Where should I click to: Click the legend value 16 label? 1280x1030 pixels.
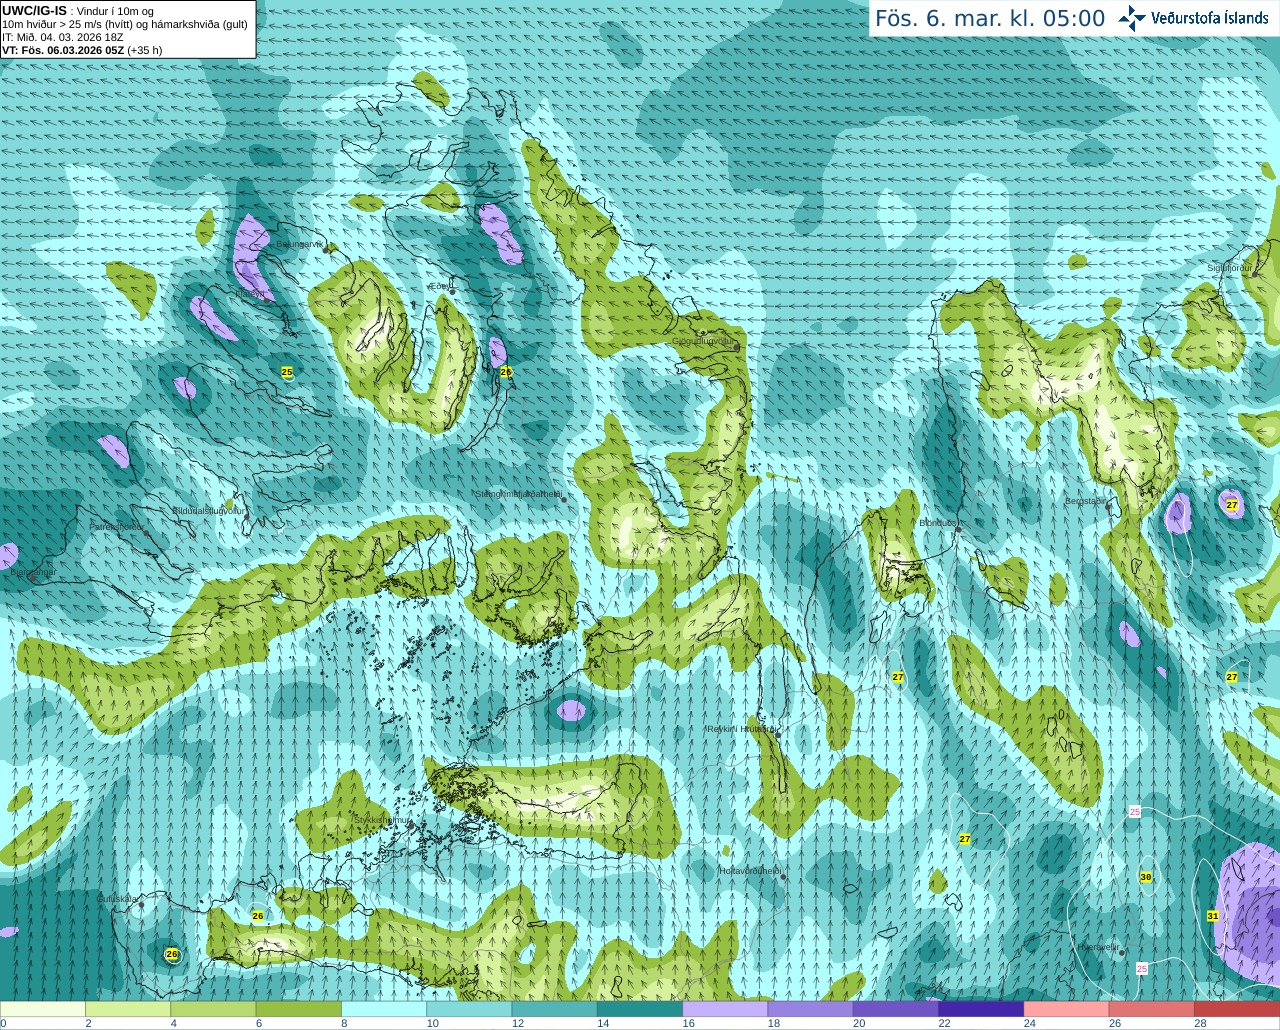[x=689, y=1023]
